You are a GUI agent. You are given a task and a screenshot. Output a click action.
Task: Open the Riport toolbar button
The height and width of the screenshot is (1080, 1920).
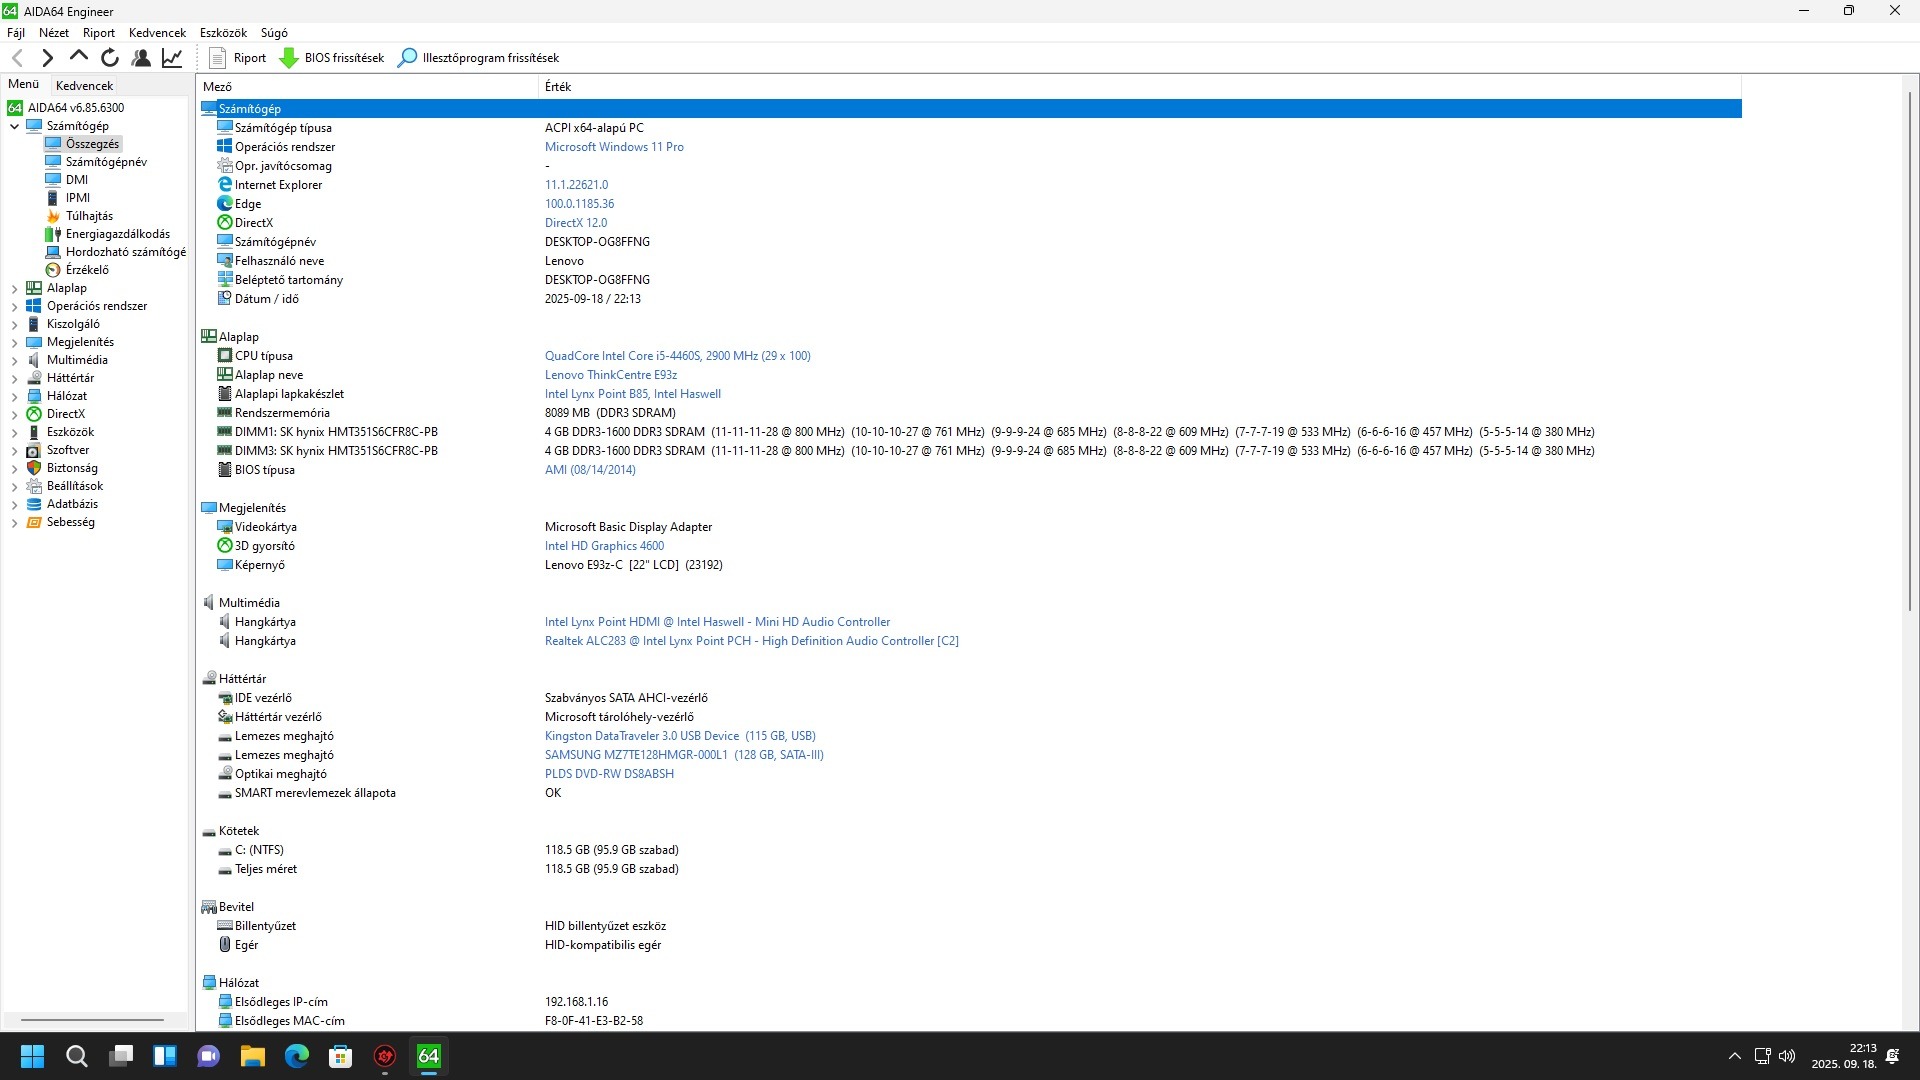[238, 58]
